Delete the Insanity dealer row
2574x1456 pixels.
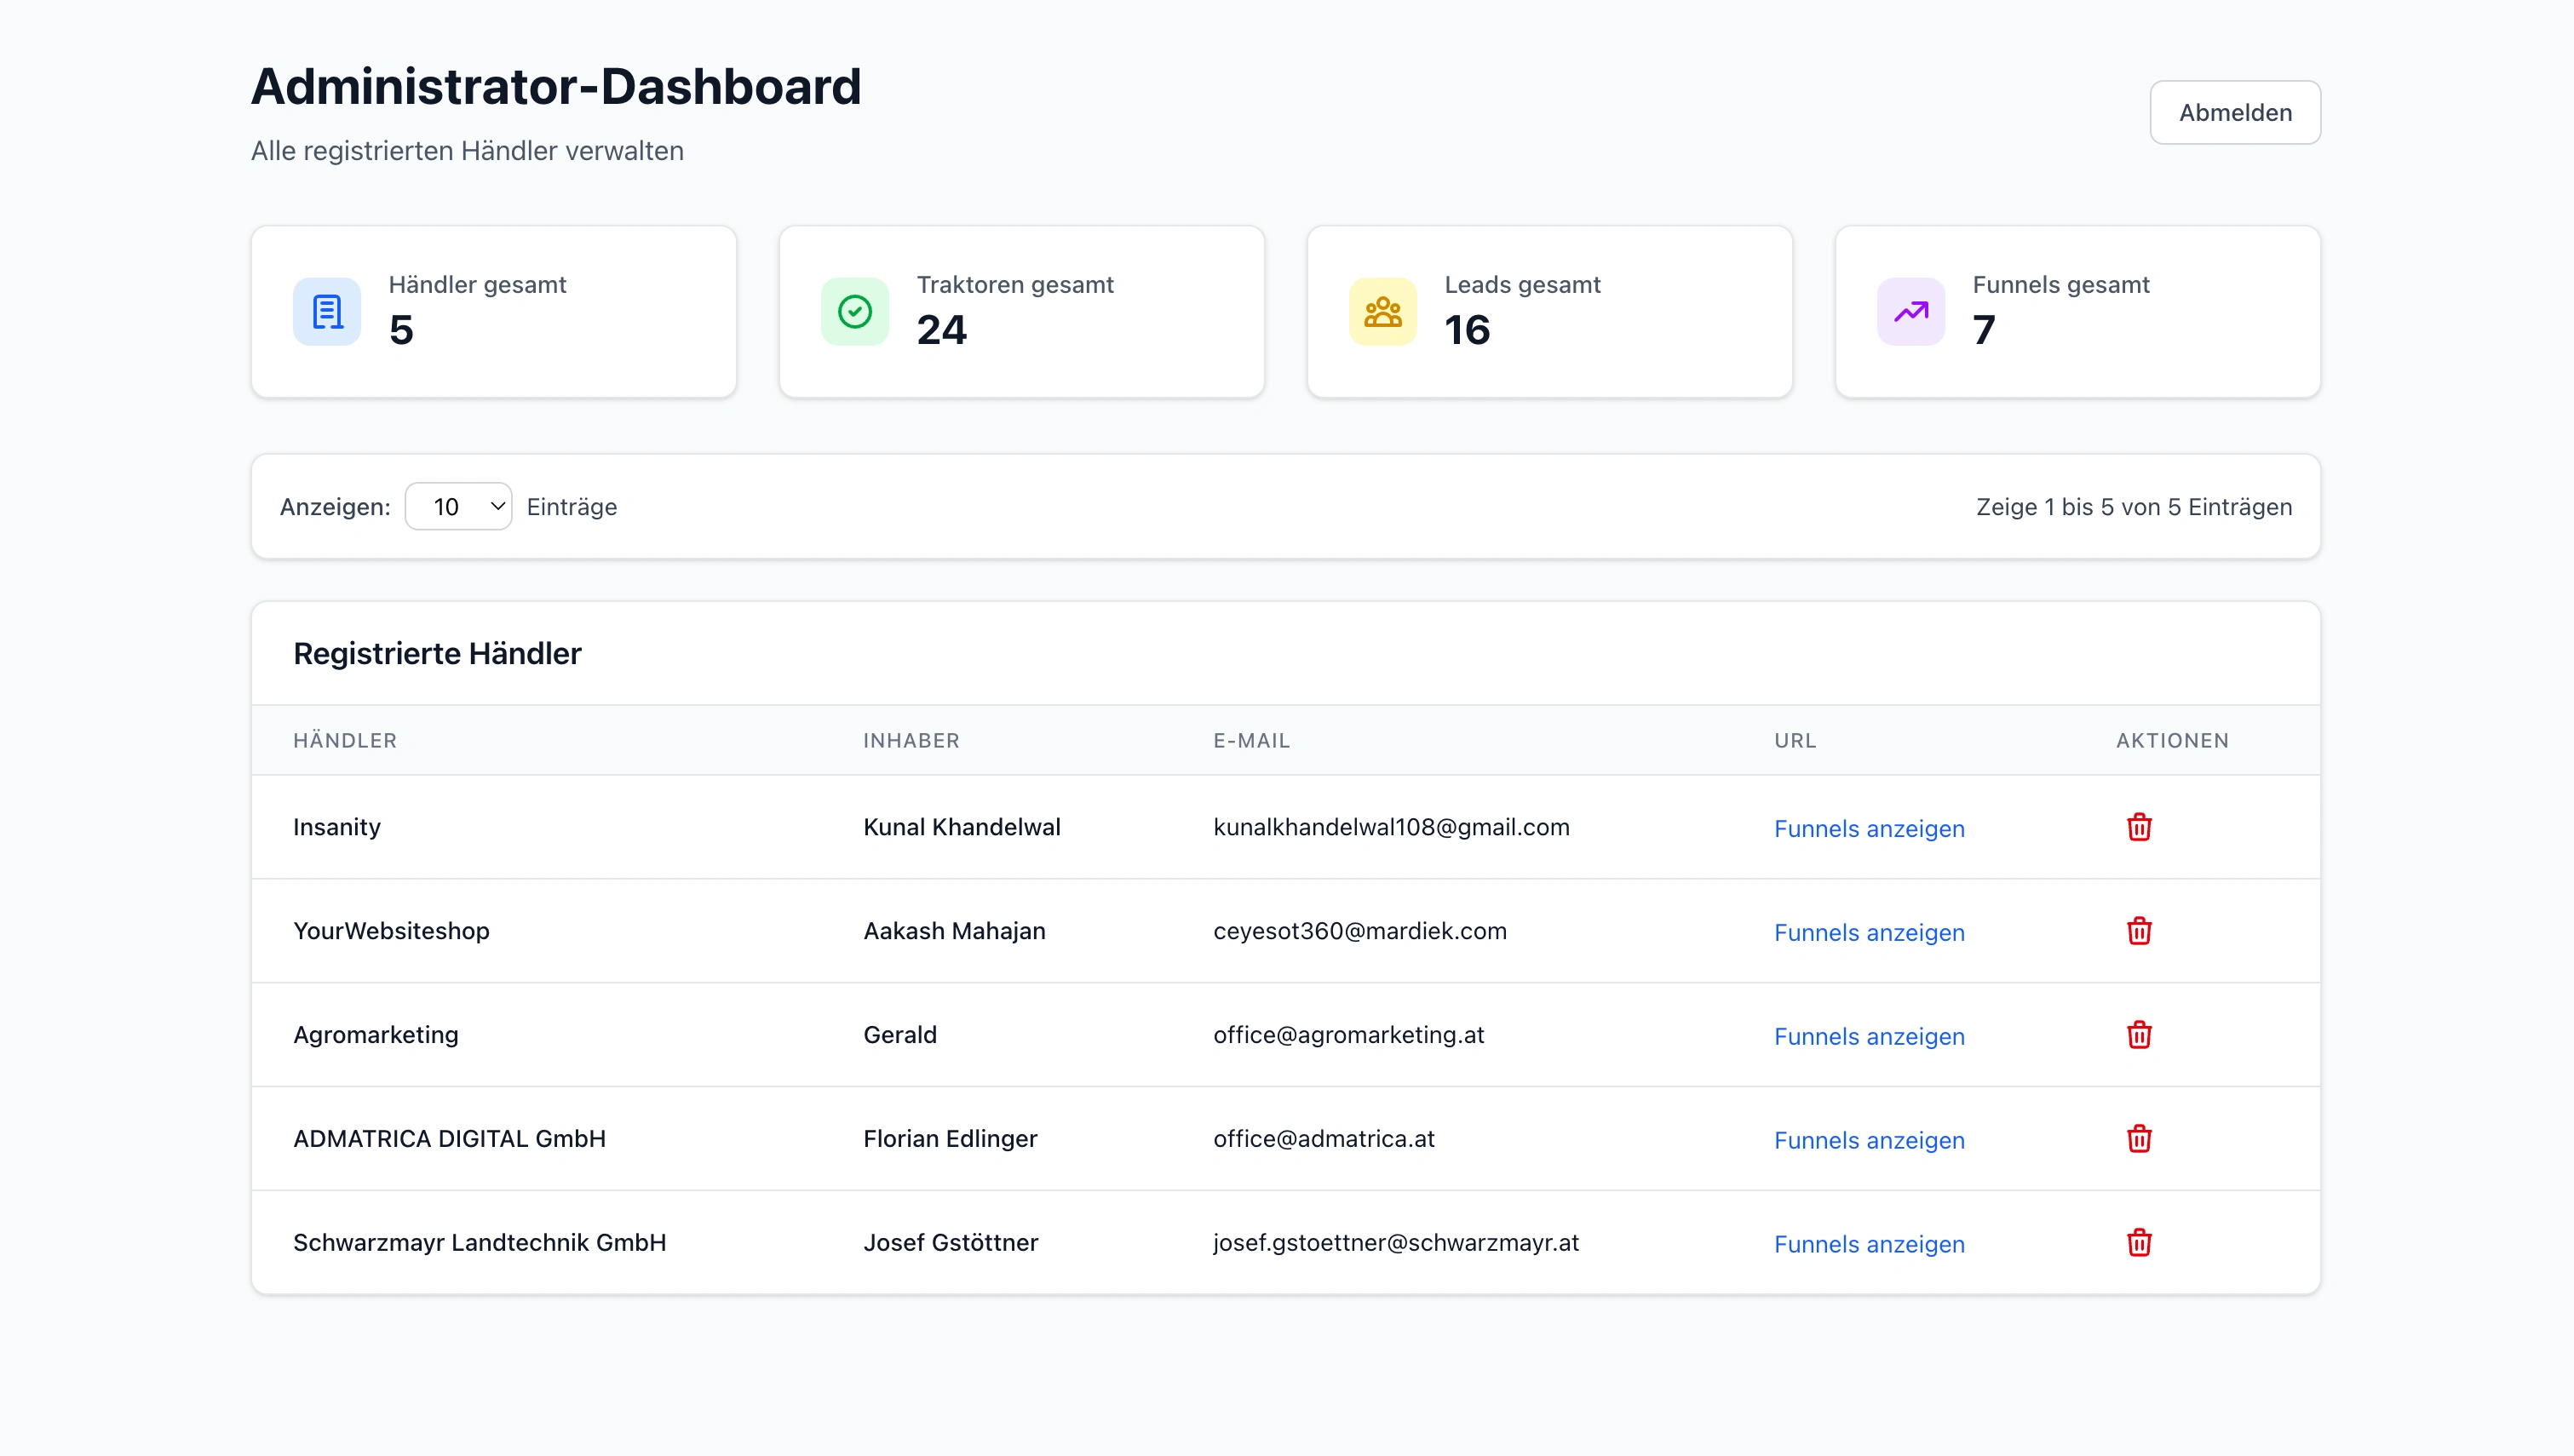pos(2138,827)
